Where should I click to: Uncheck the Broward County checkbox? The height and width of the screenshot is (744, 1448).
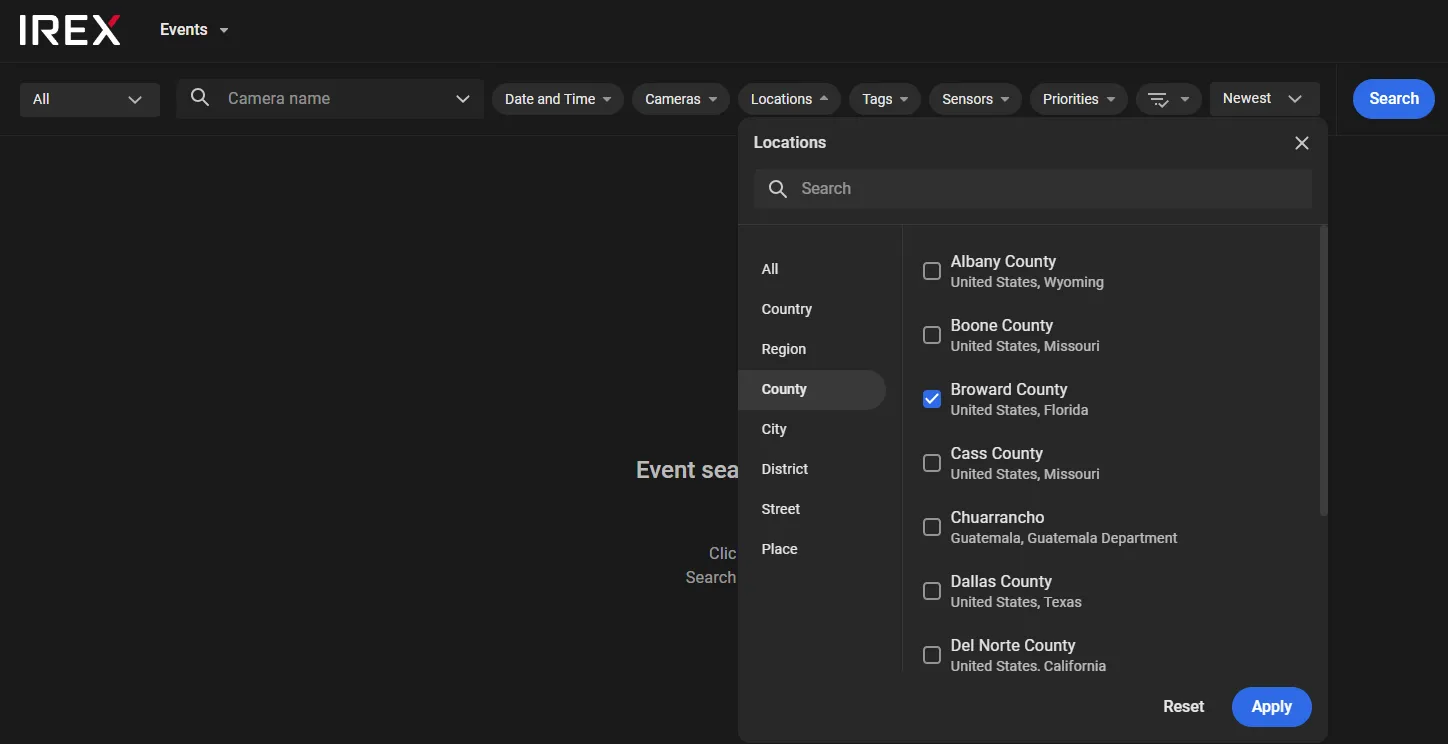click(x=932, y=399)
